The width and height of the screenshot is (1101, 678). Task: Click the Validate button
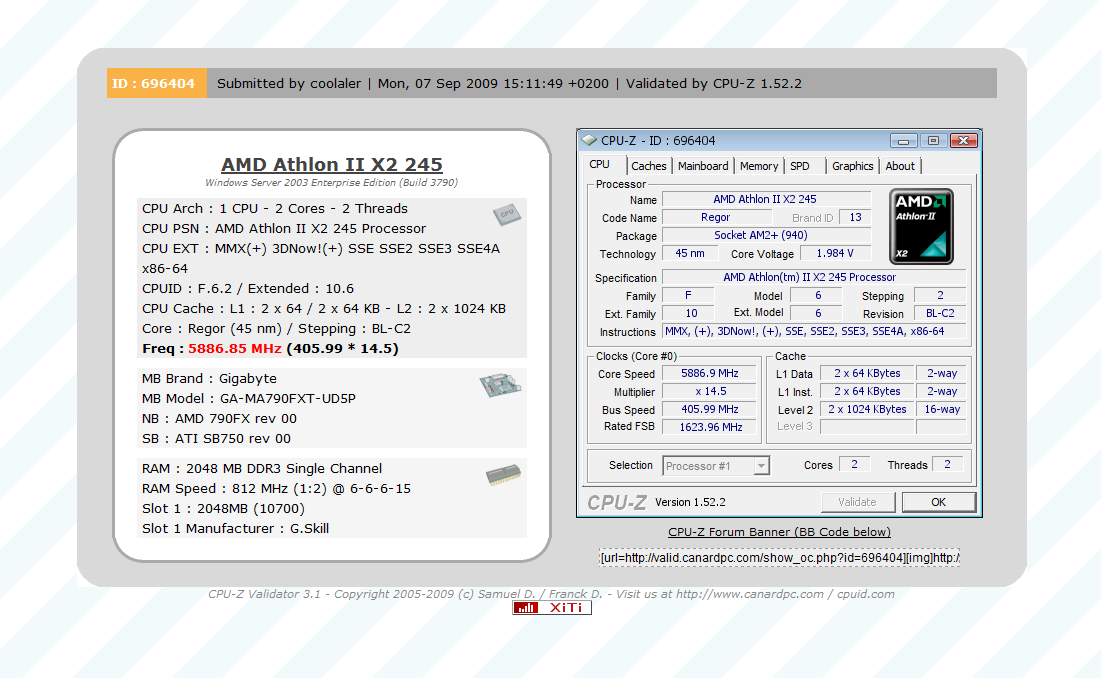coord(858,502)
